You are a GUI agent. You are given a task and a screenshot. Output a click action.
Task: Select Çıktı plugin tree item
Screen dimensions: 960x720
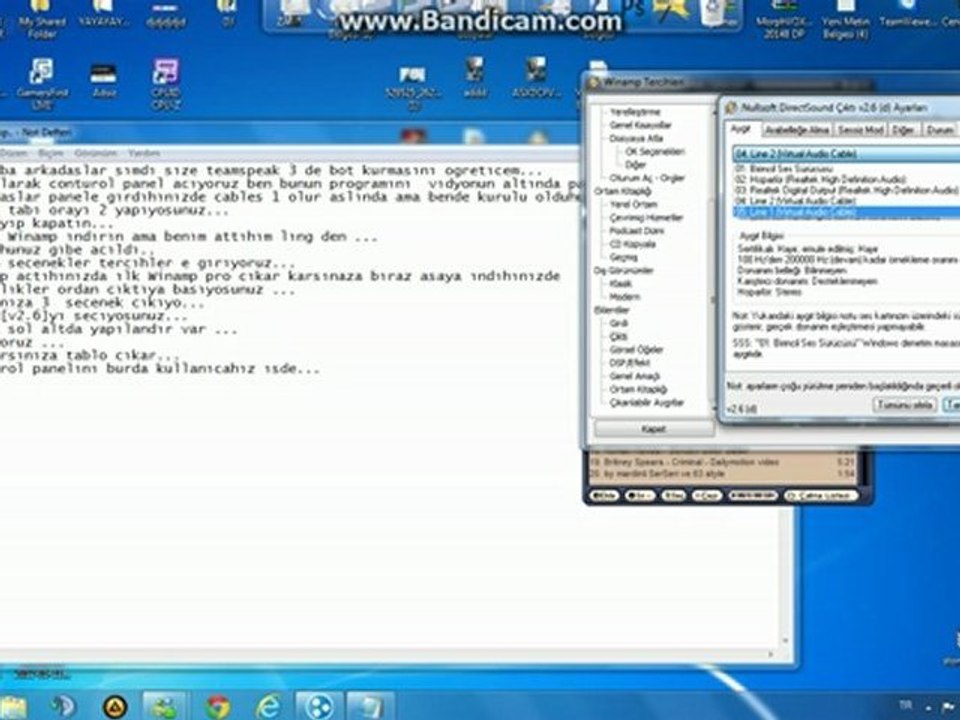(x=618, y=337)
